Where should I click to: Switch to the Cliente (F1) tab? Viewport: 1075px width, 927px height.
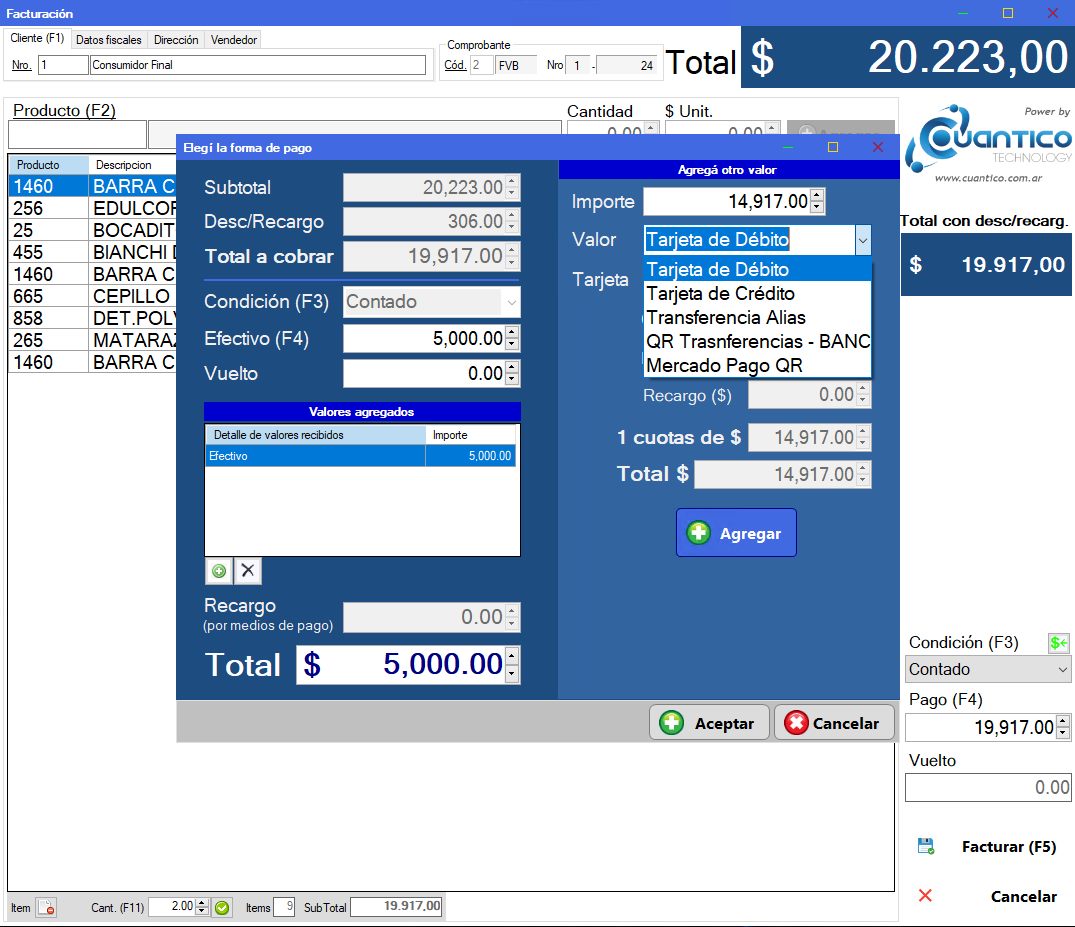[x=37, y=38]
